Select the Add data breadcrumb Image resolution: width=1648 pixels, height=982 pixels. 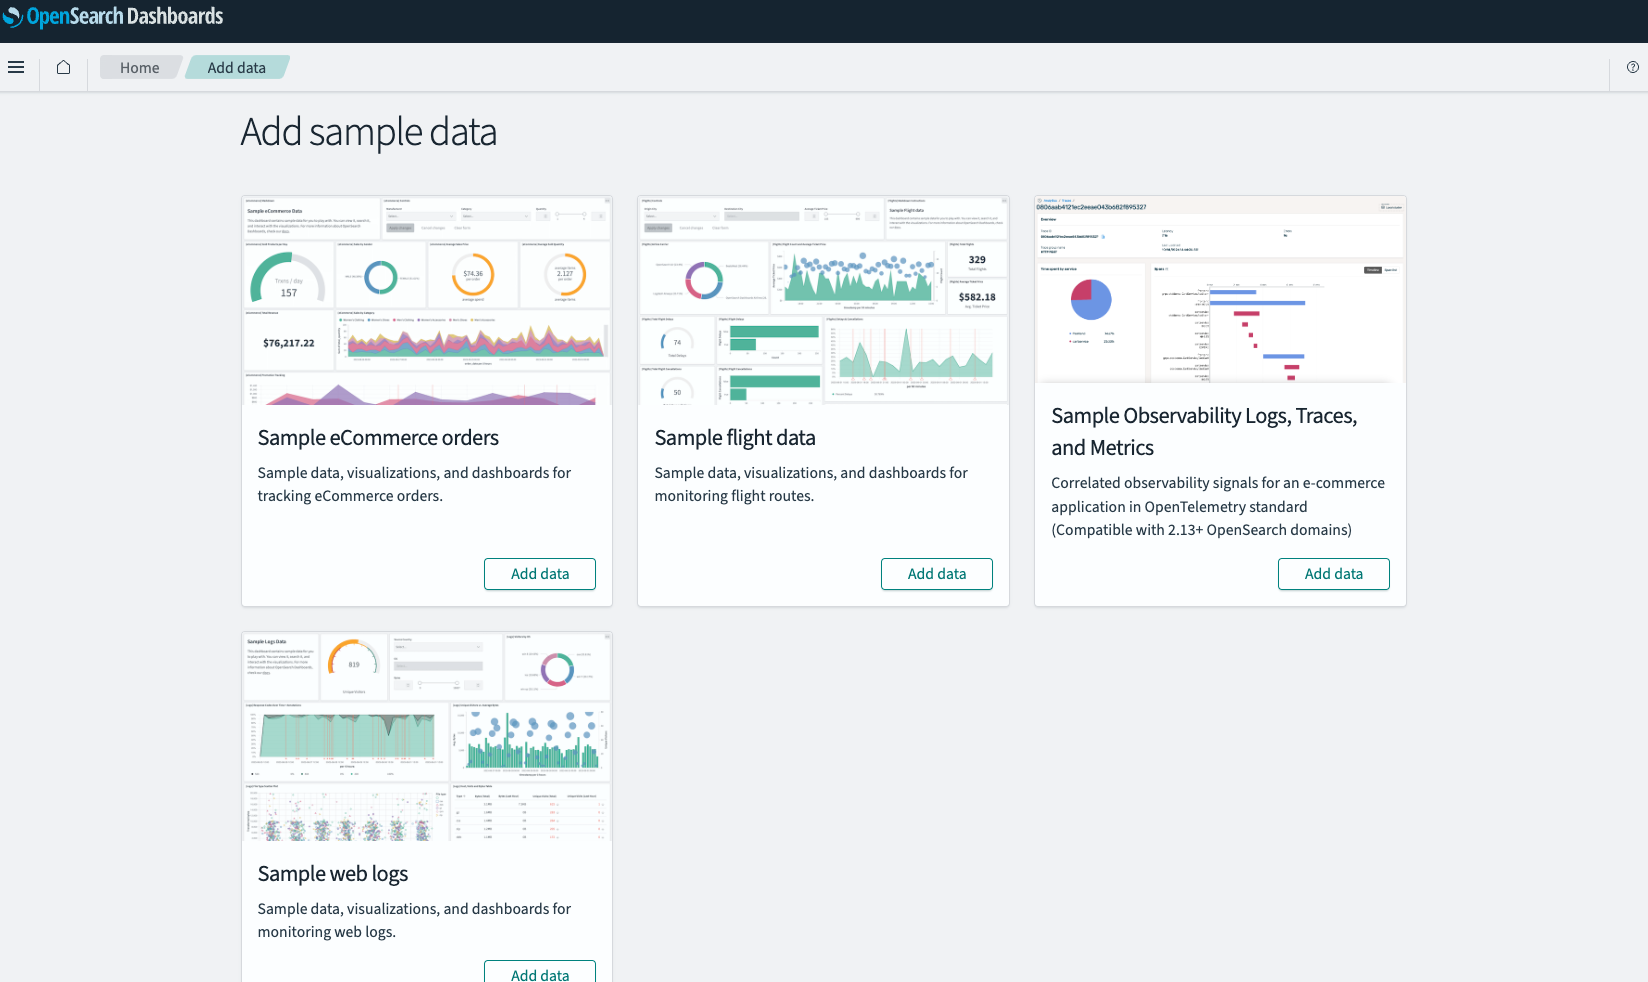coord(237,67)
